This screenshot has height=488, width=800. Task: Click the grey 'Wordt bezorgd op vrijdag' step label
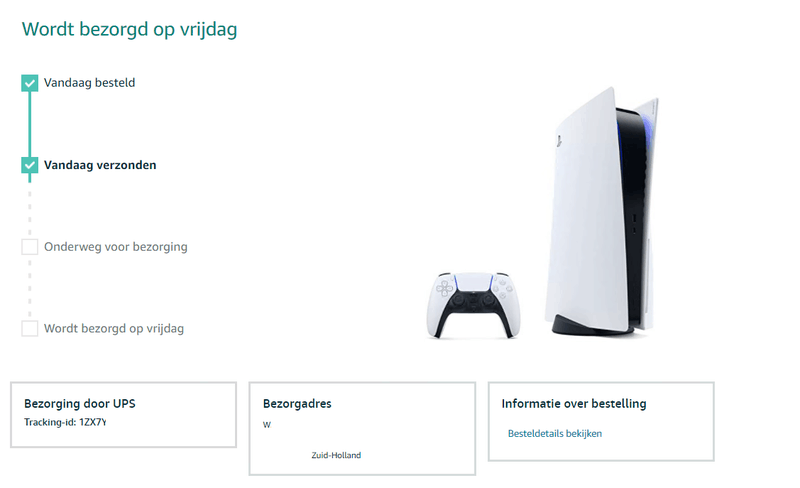(x=114, y=329)
